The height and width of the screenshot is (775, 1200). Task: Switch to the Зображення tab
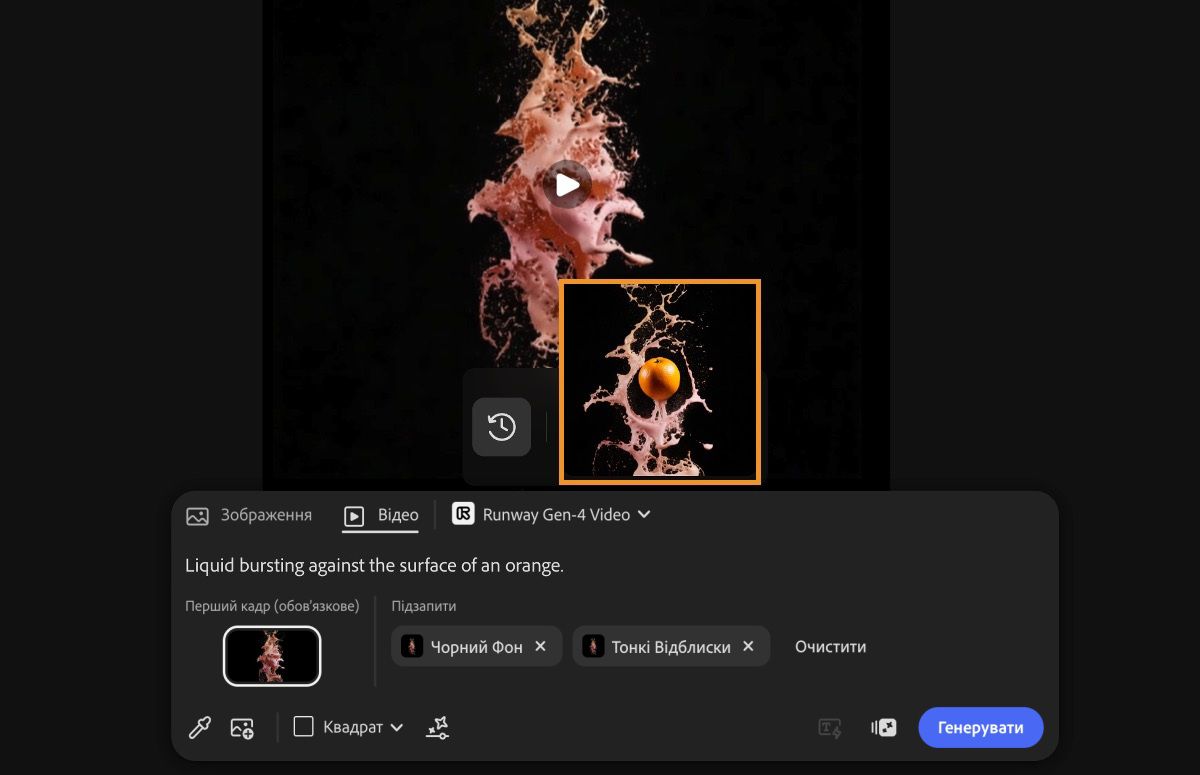pos(249,515)
